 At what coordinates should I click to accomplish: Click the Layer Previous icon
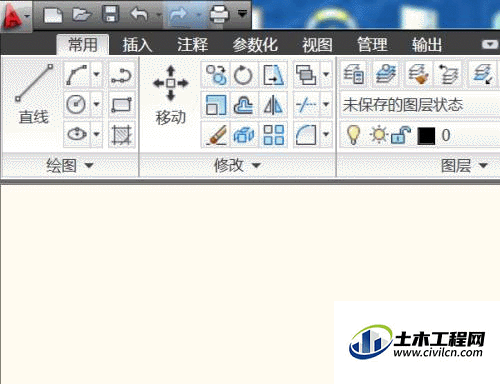click(449, 74)
